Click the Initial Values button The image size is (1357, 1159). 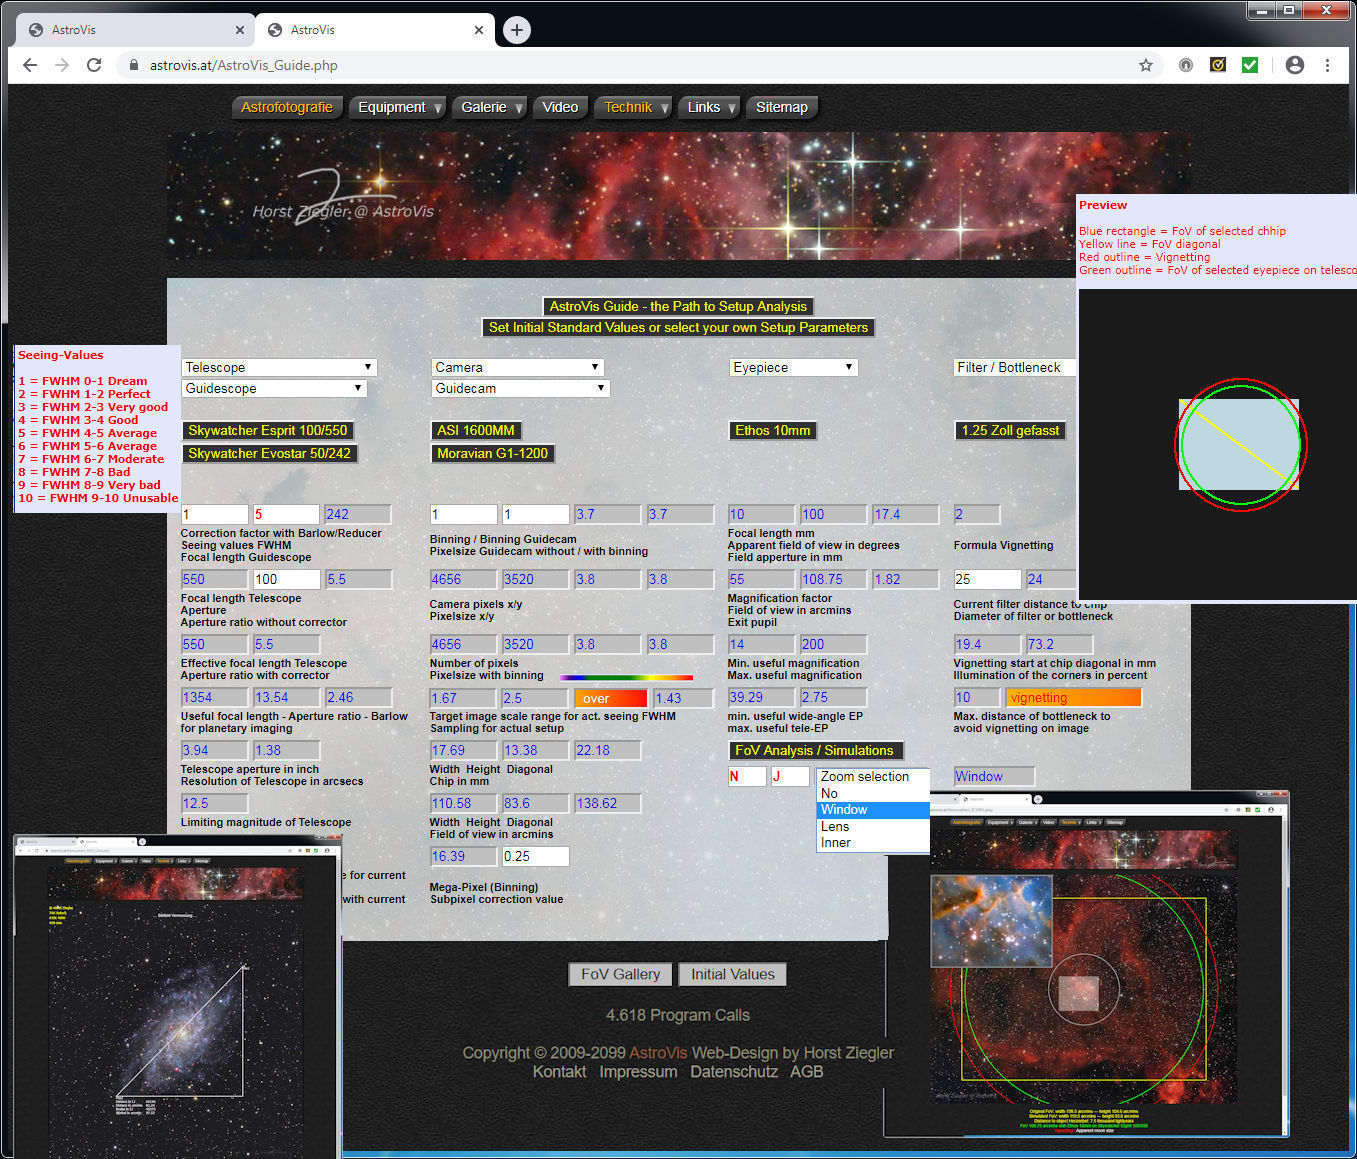pos(732,974)
